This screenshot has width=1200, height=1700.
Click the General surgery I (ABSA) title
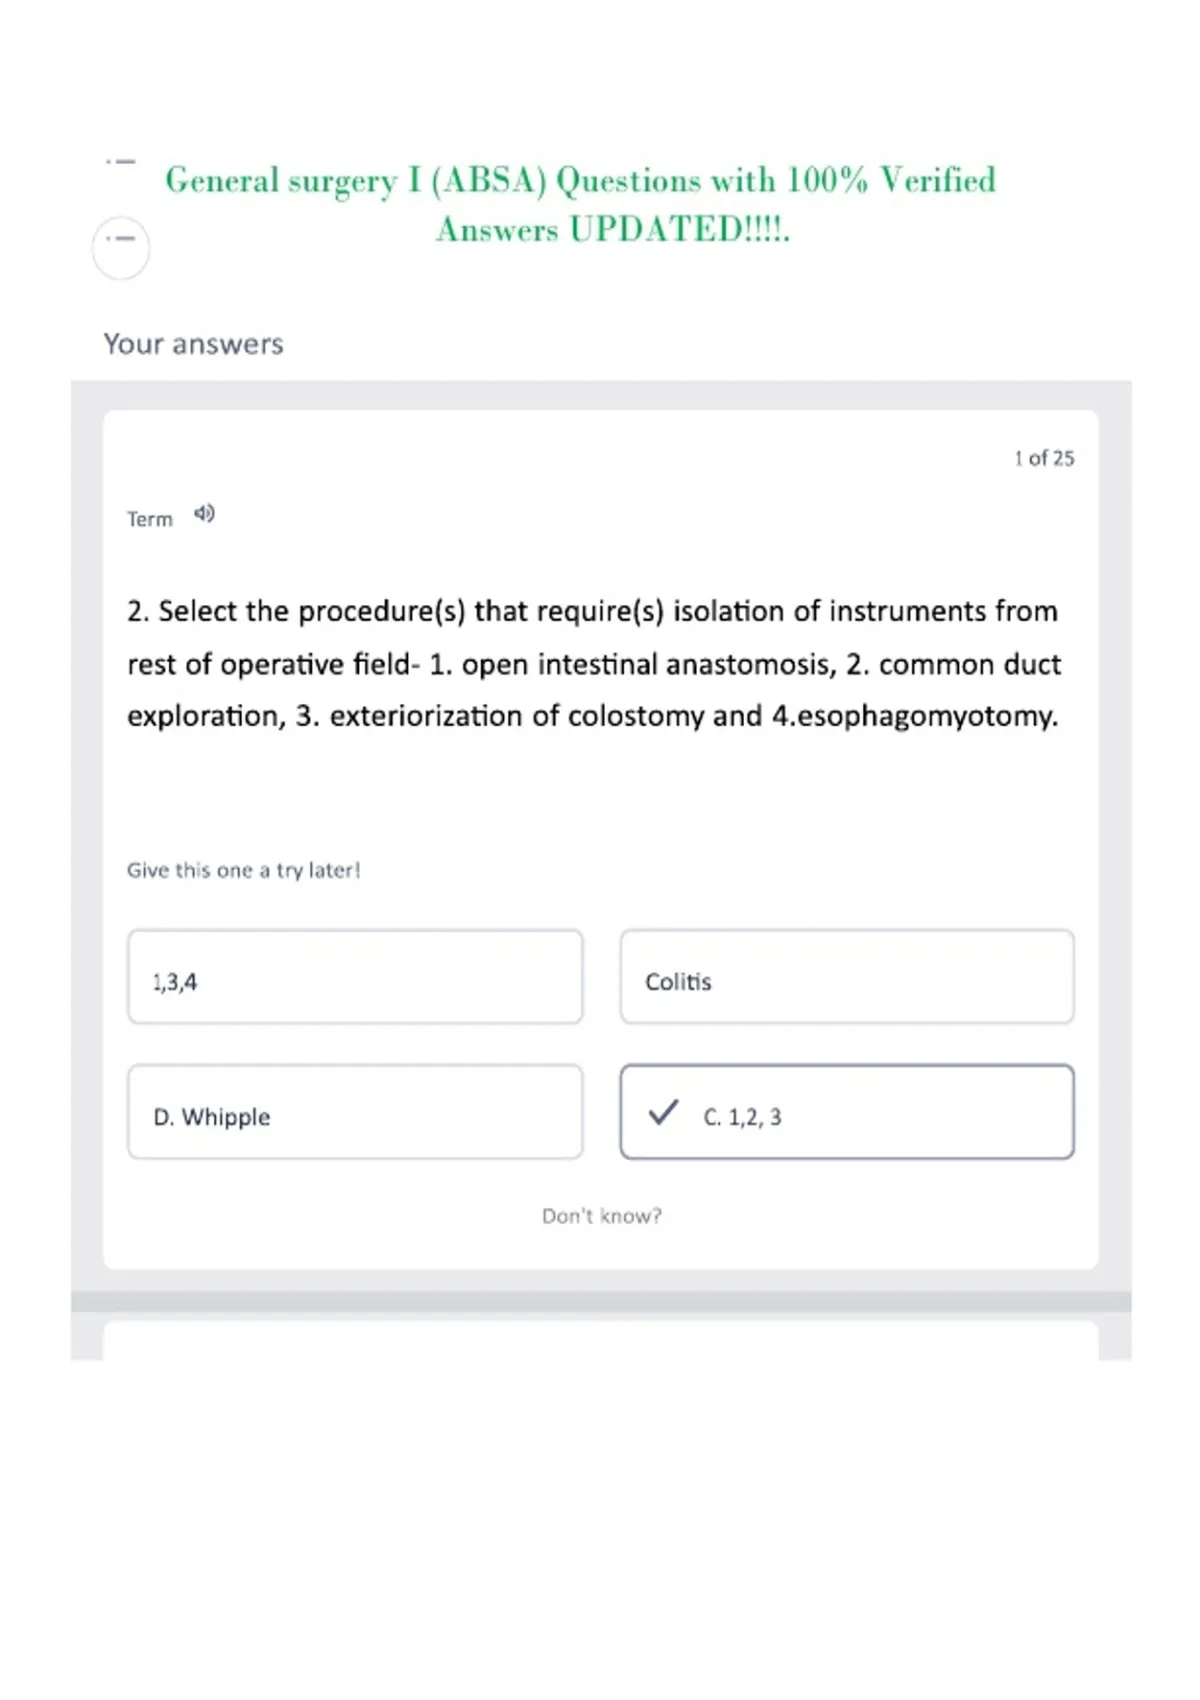pyautogui.click(x=581, y=181)
